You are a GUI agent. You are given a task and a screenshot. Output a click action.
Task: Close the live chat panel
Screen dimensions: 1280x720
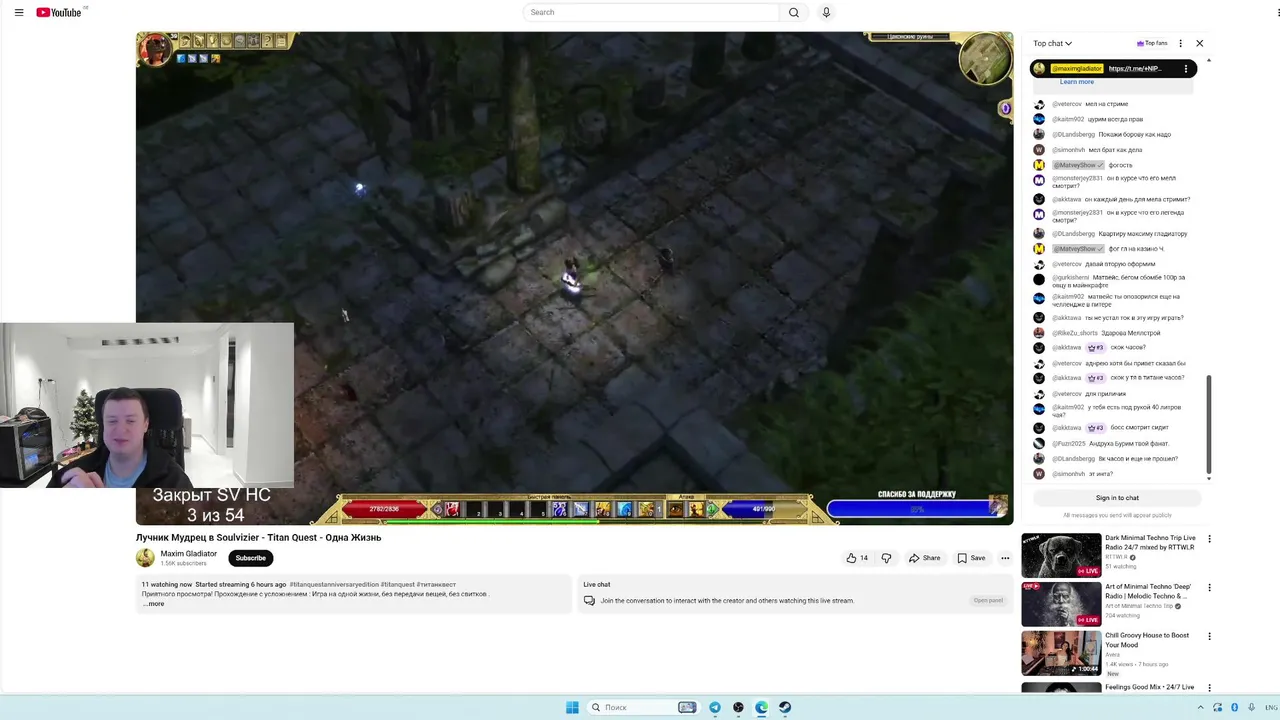(1200, 43)
